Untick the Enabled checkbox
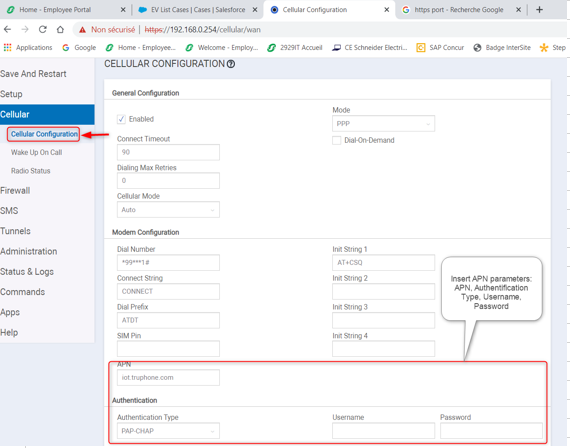Image resolution: width=570 pixels, height=448 pixels. (121, 119)
